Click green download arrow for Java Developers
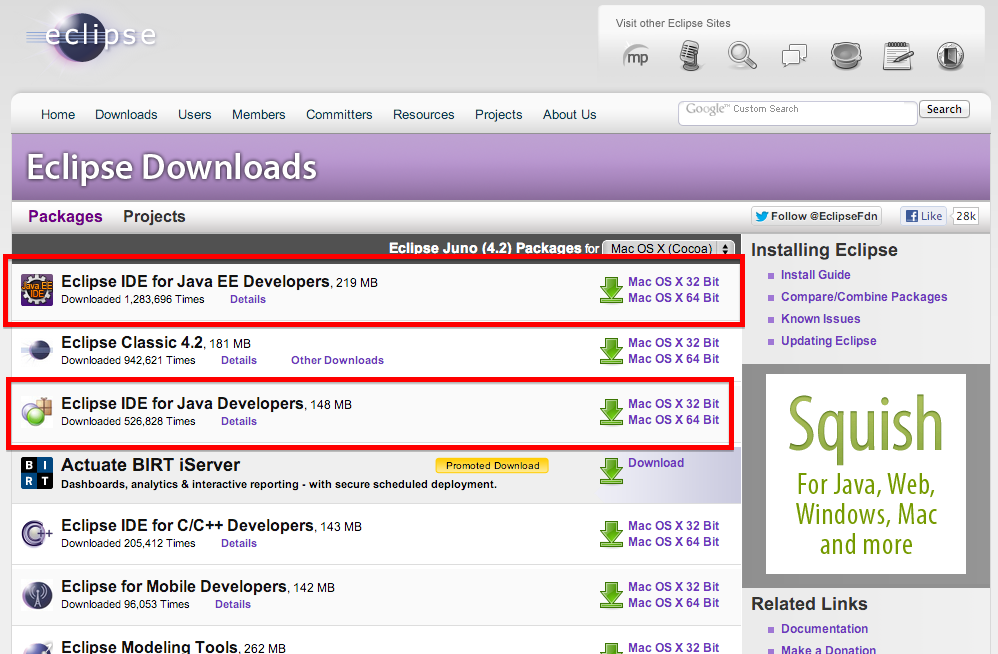Screen dimensions: 998x654 [611, 412]
